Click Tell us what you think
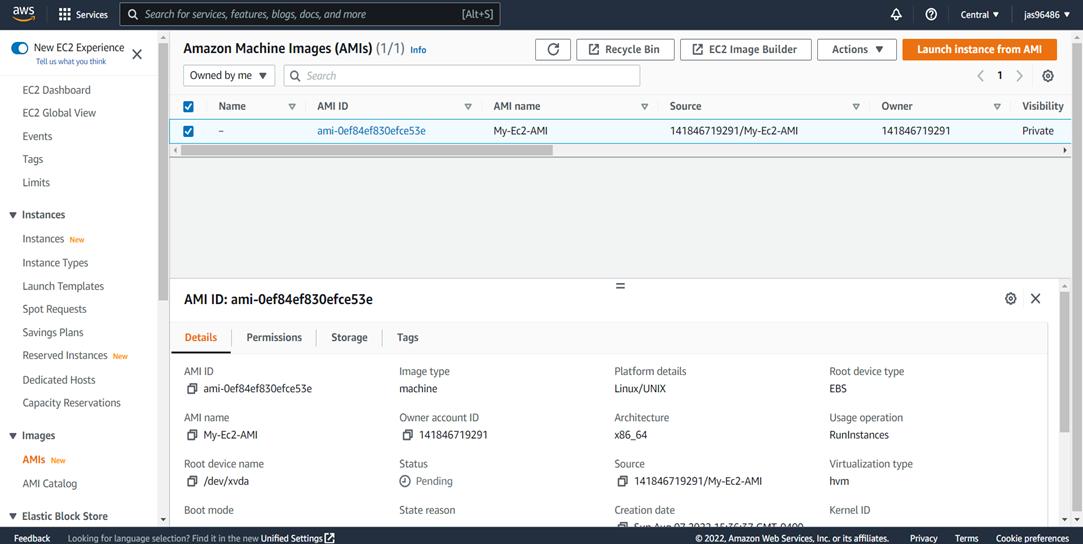Image resolution: width=1083 pixels, height=544 pixels. [71, 61]
